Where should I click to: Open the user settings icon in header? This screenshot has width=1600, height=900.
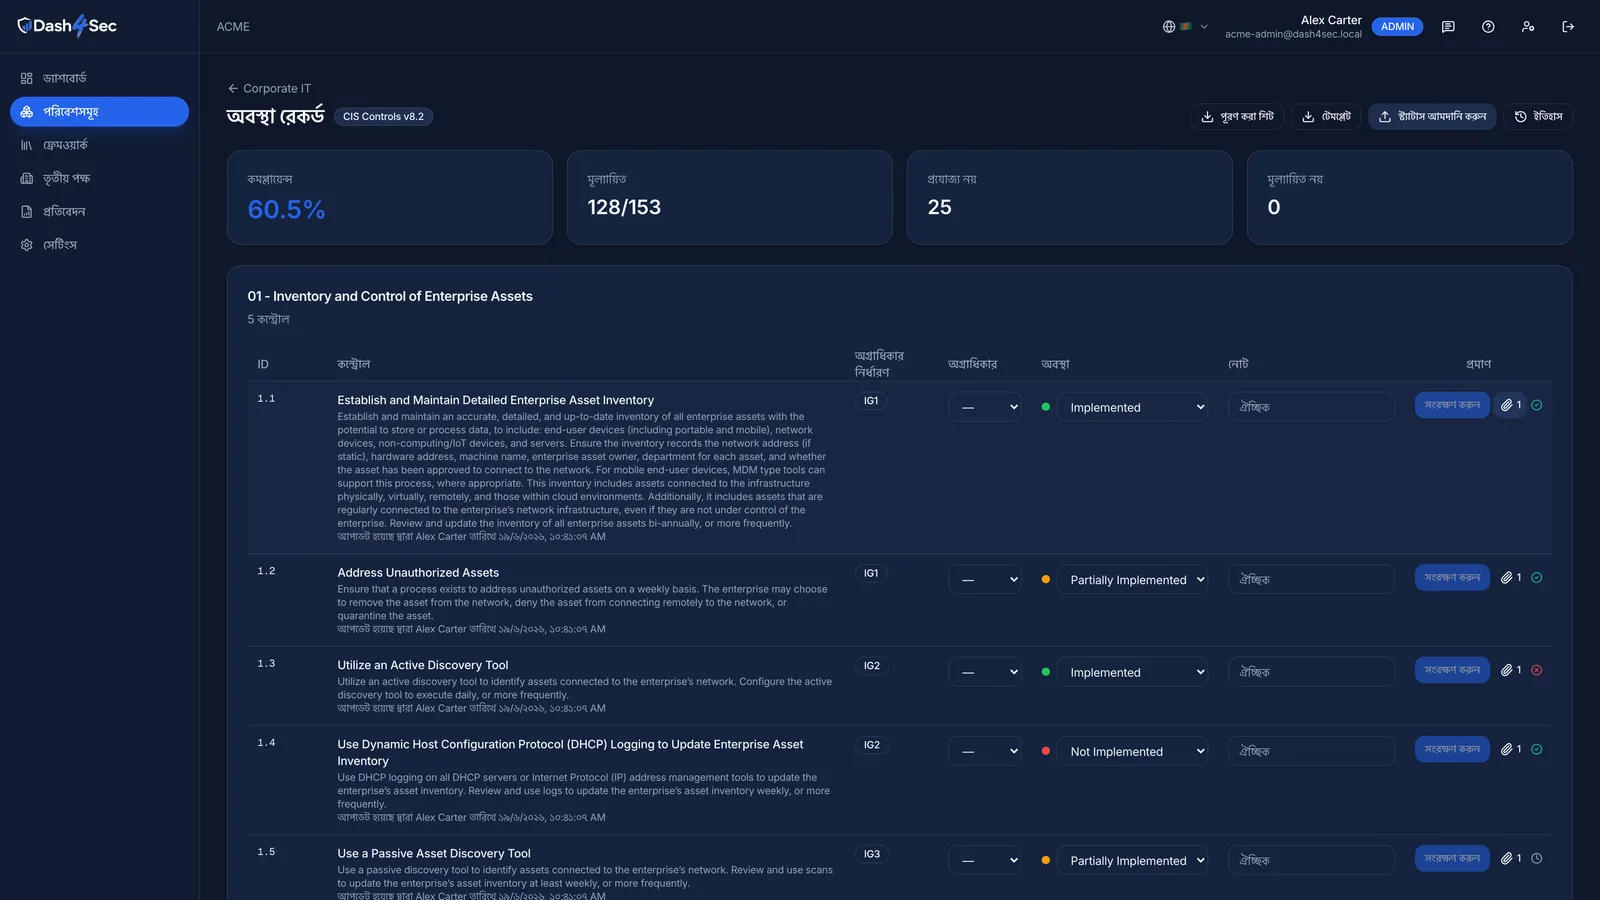pos(1528,27)
